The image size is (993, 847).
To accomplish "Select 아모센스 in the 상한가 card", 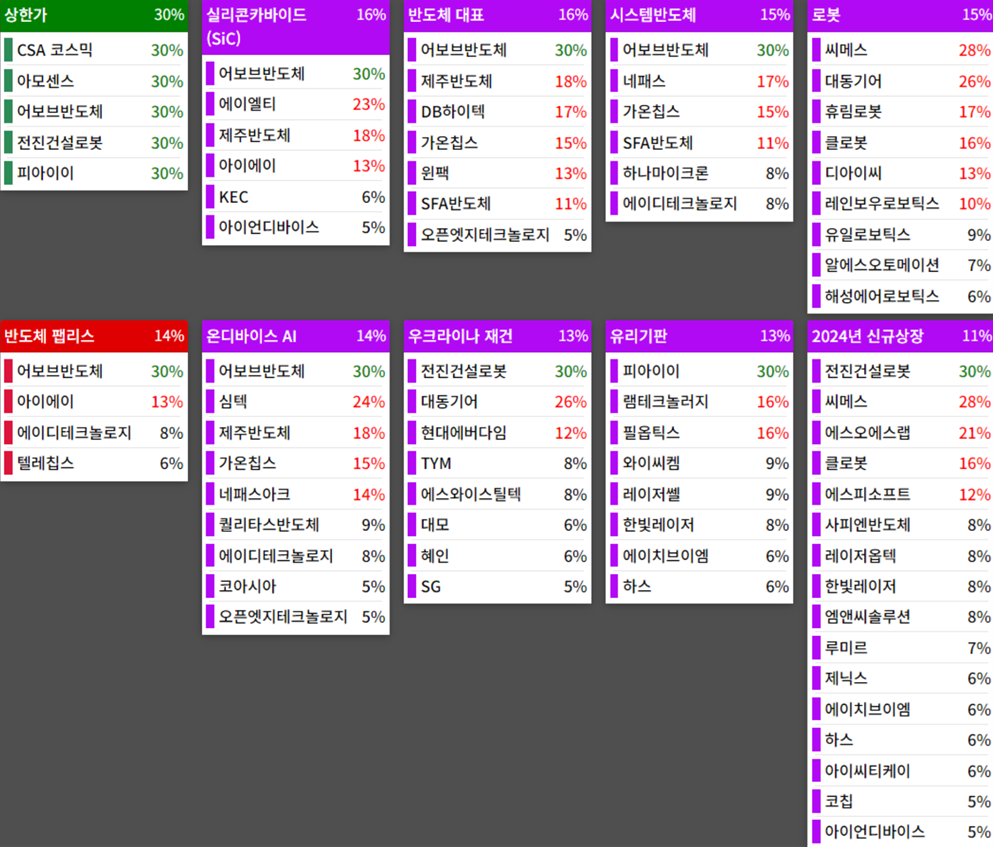I will click(94, 81).
